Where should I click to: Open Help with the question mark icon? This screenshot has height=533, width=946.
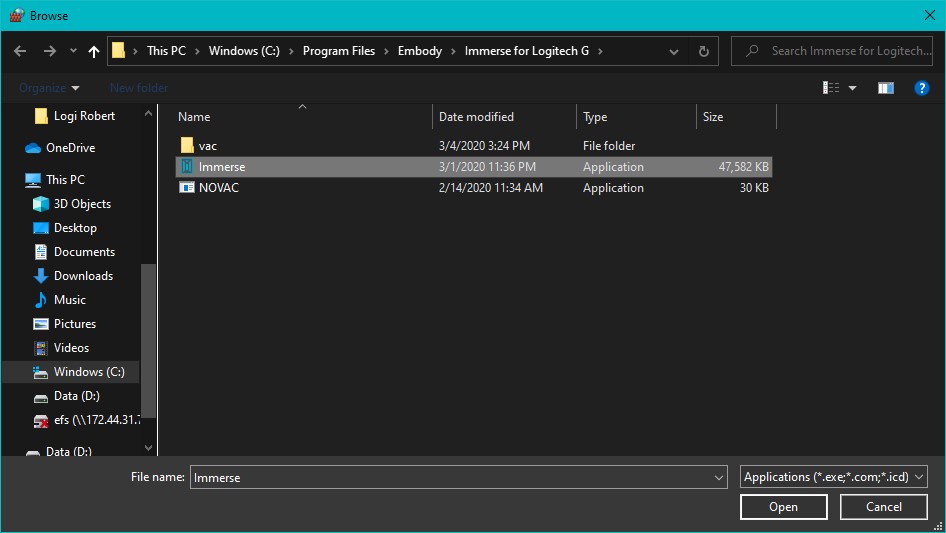point(921,88)
